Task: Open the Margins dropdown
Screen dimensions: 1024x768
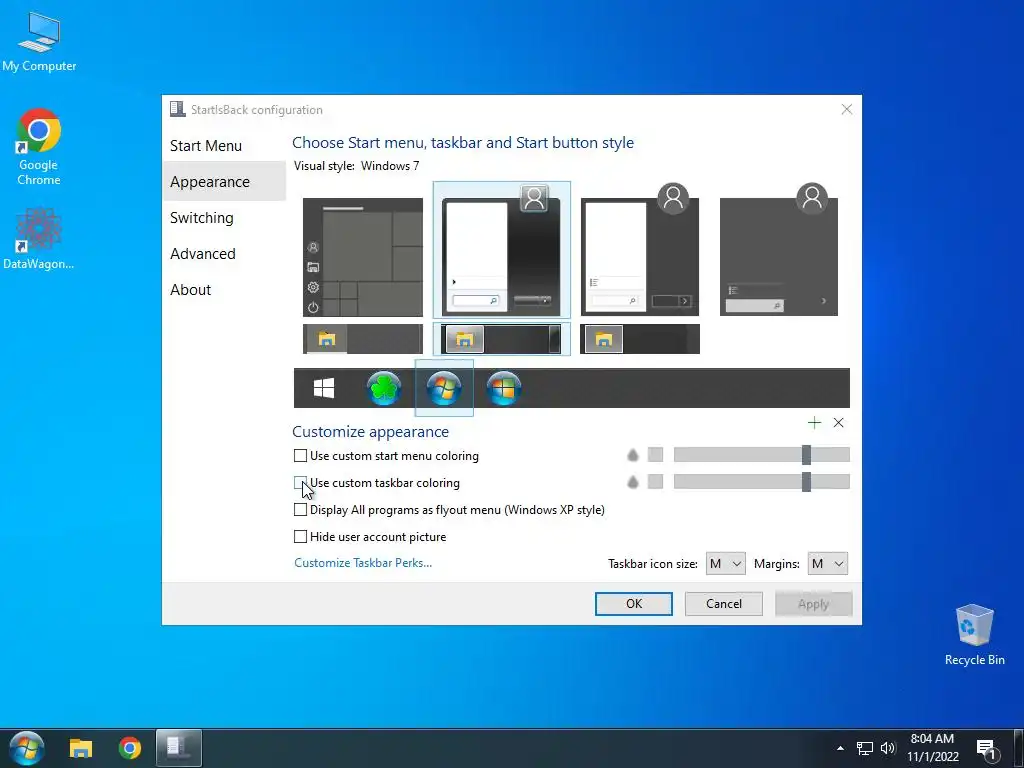Action: [827, 564]
